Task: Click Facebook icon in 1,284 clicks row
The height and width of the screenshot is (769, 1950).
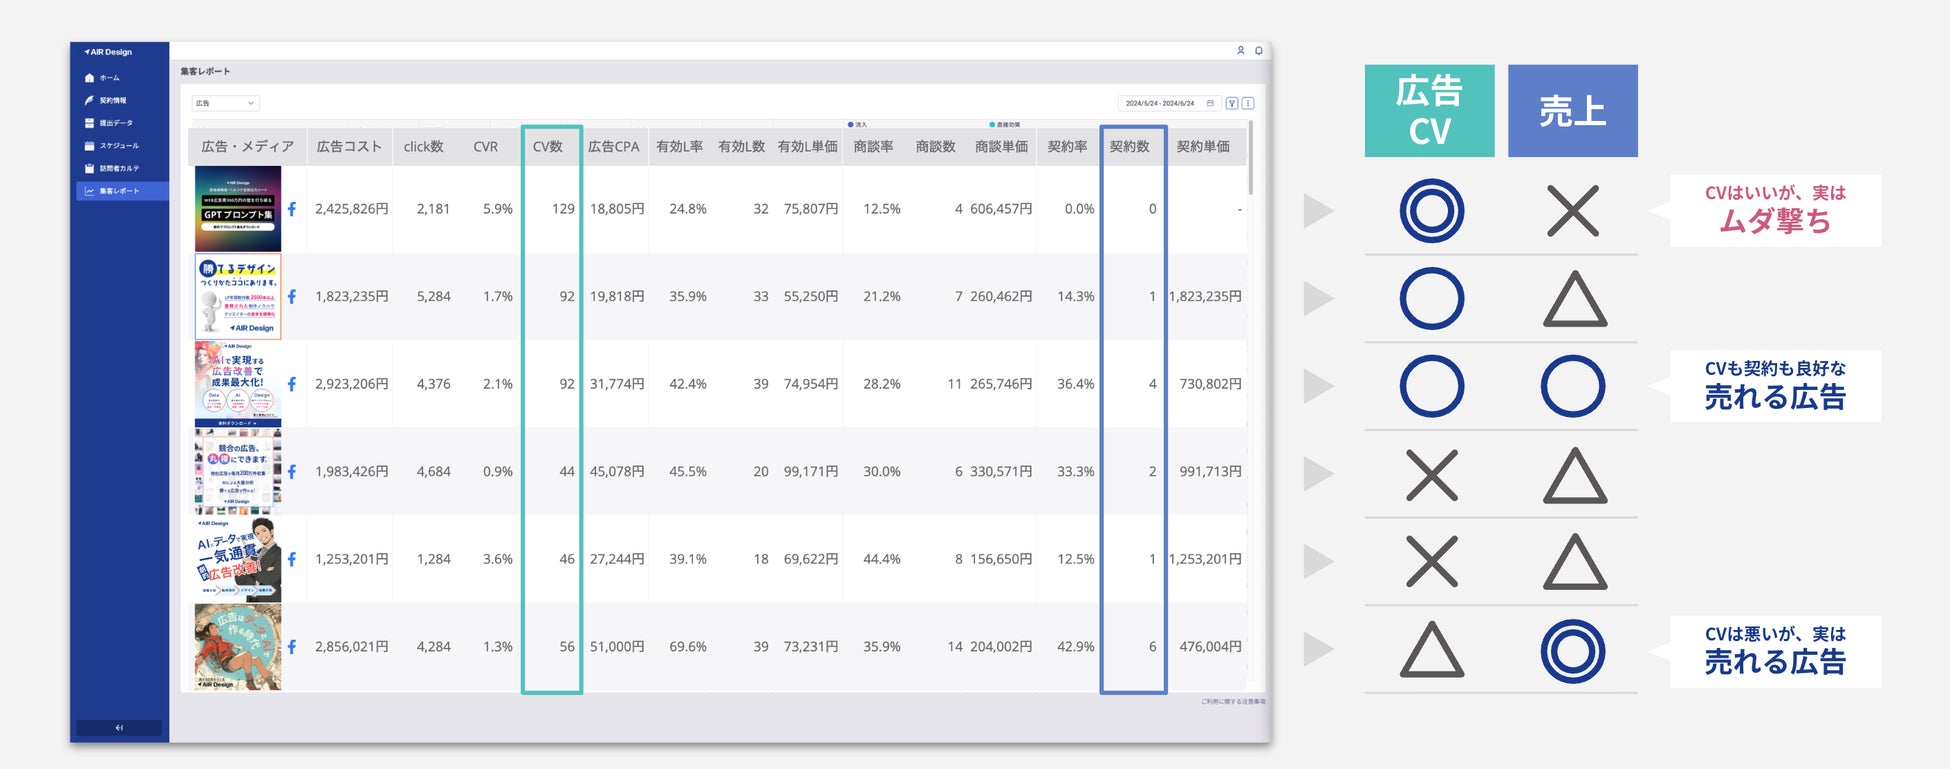Action: [292, 559]
